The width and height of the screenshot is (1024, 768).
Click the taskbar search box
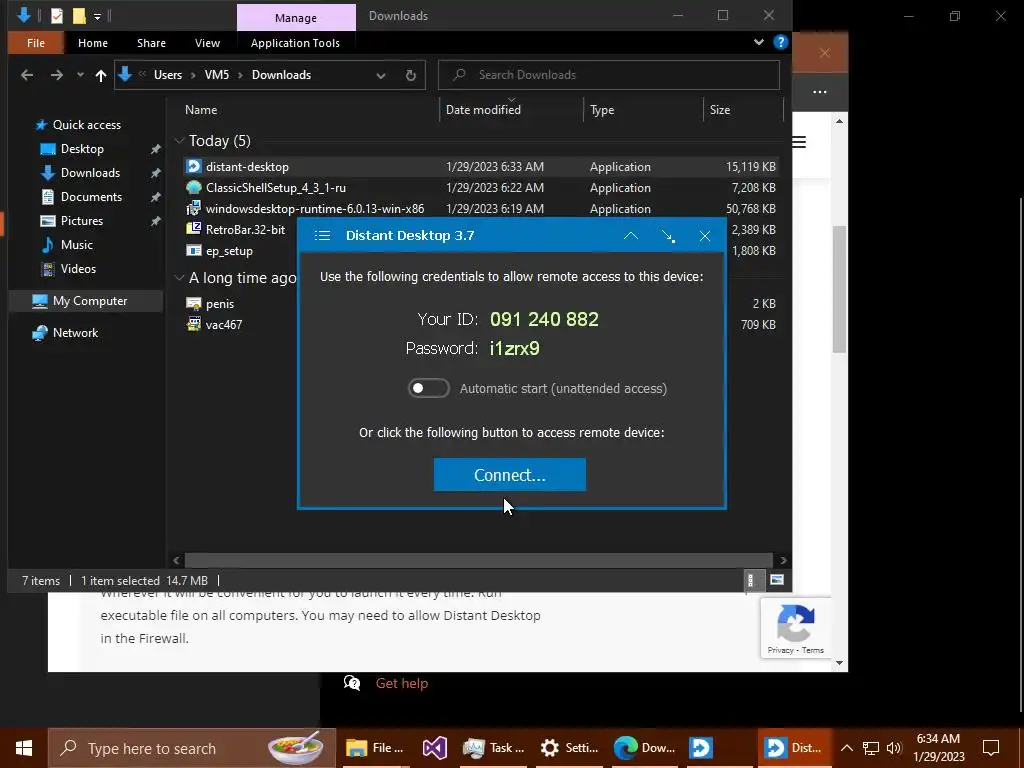192,748
